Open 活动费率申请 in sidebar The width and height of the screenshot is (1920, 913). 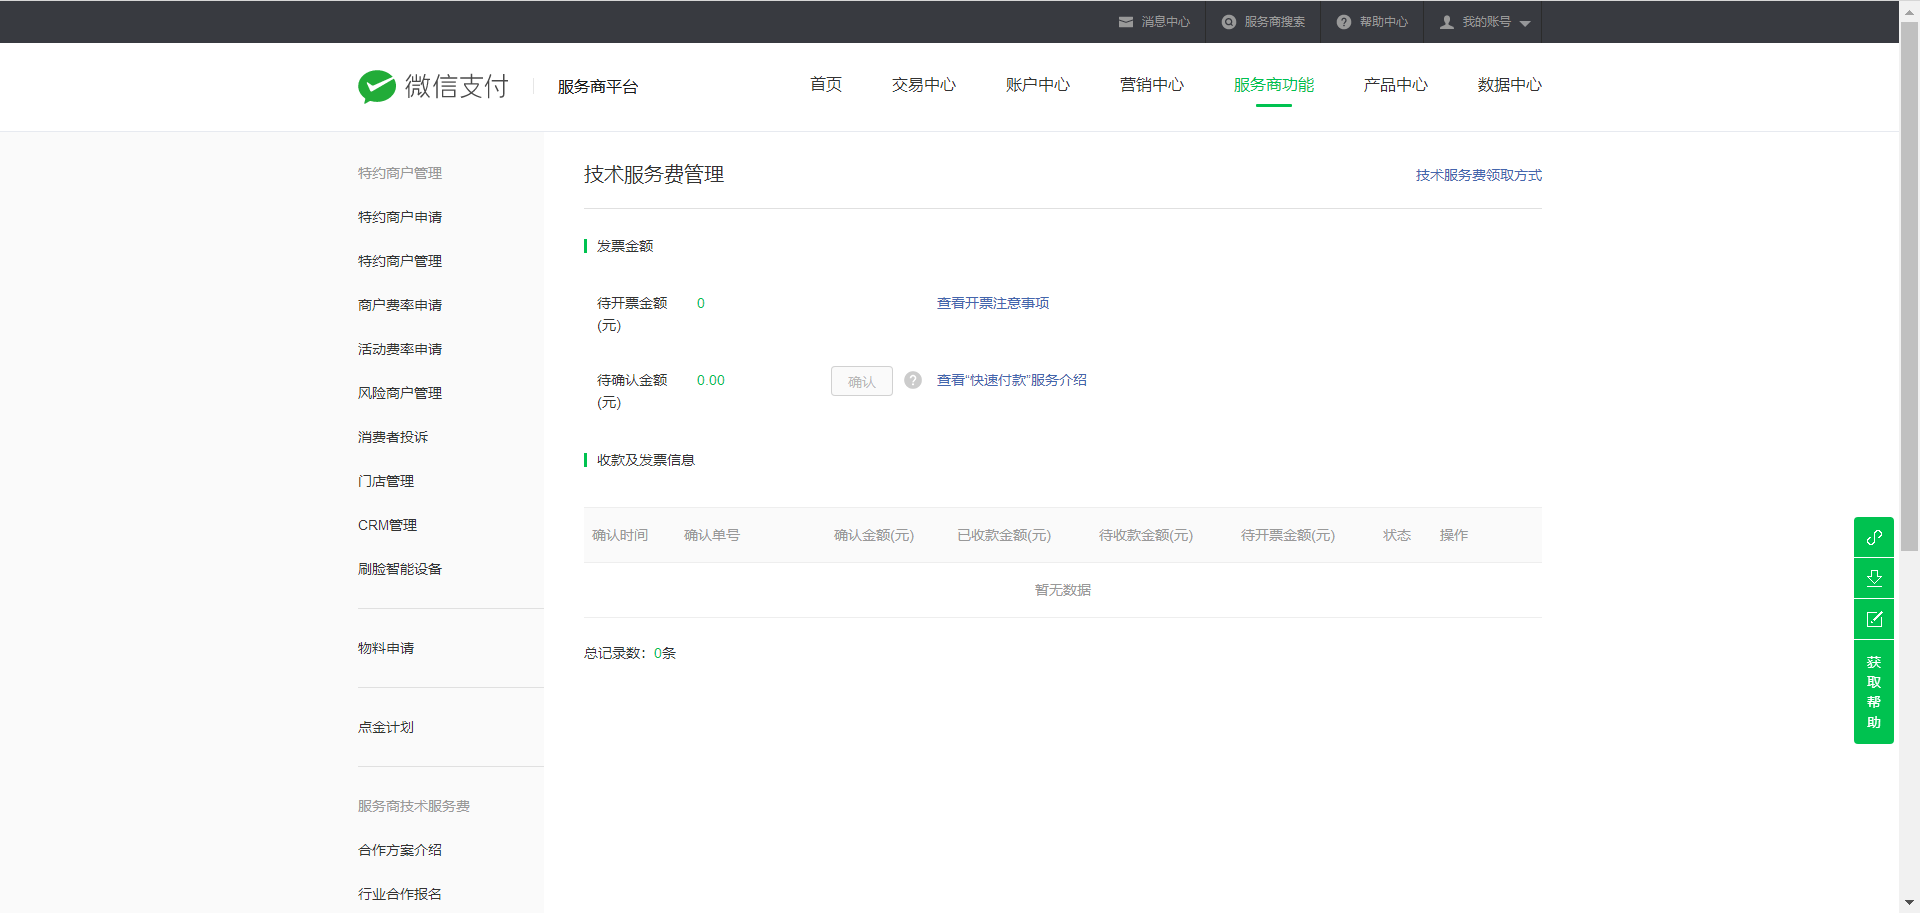point(400,349)
